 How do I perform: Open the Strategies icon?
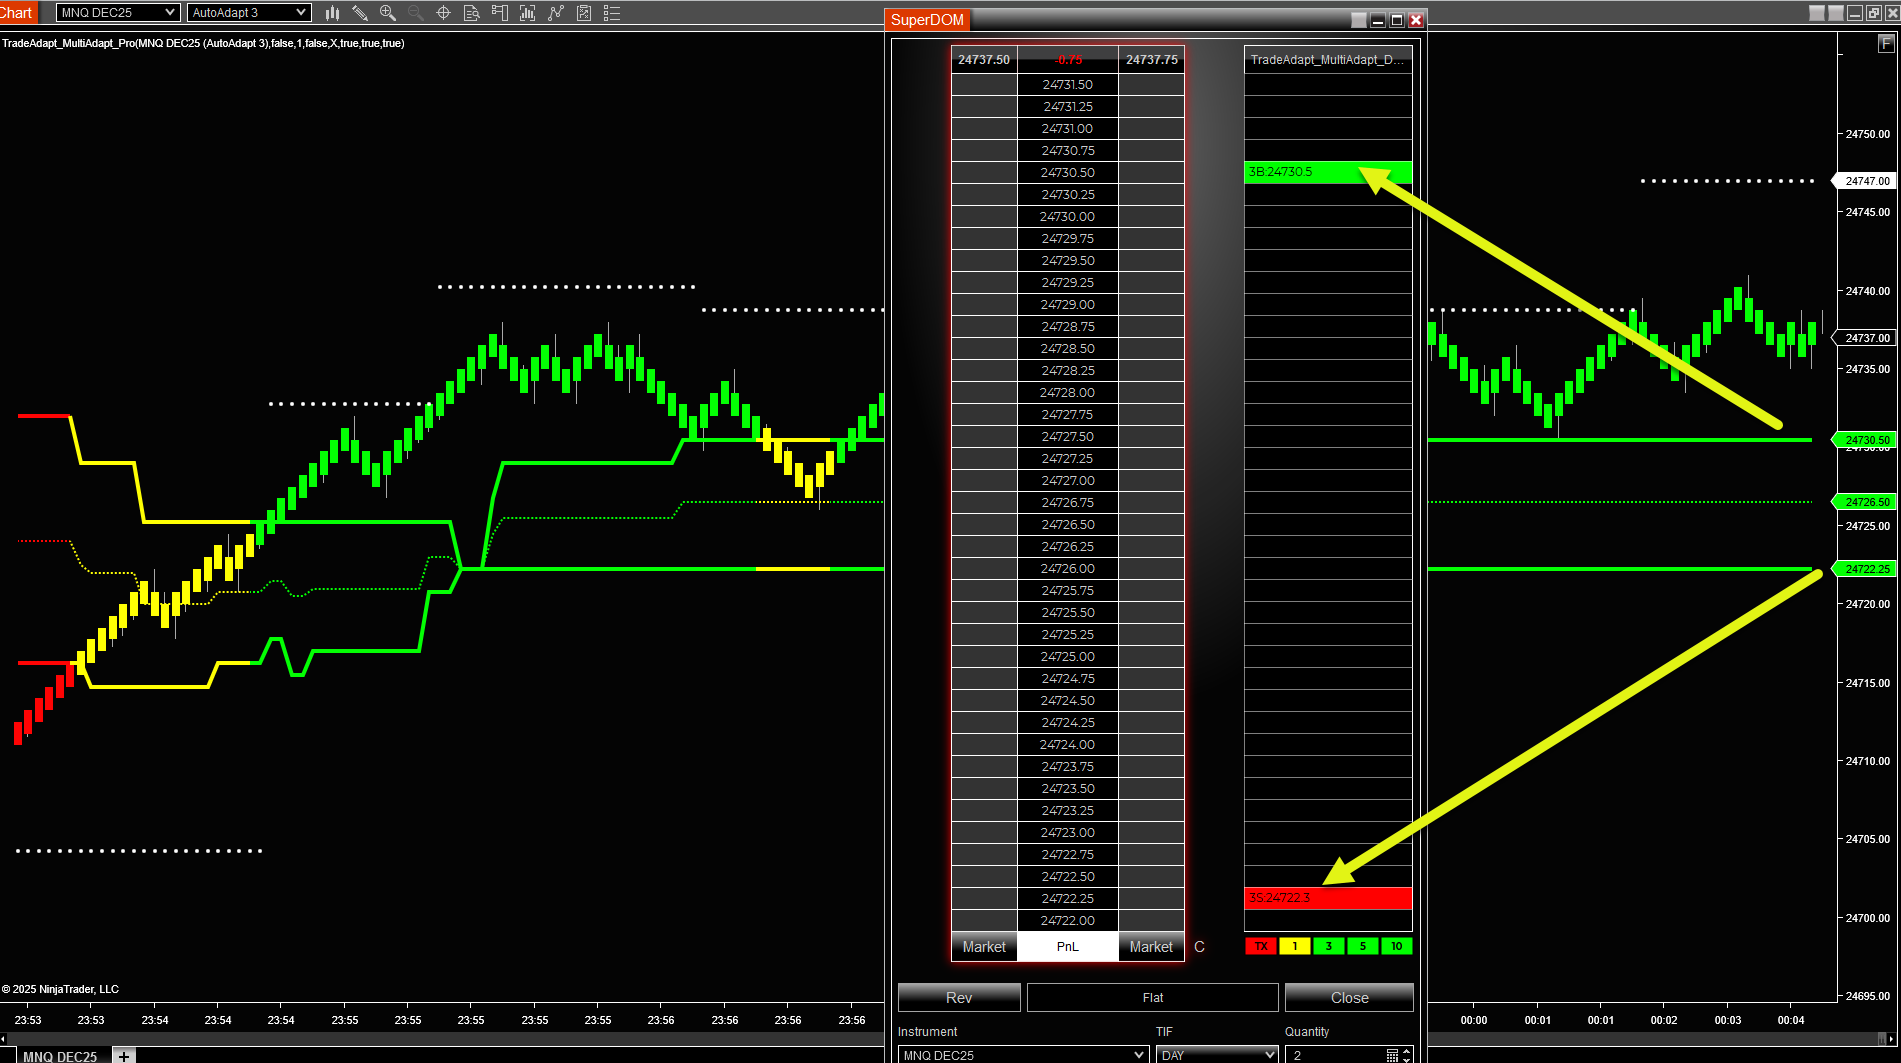click(556, 13)
